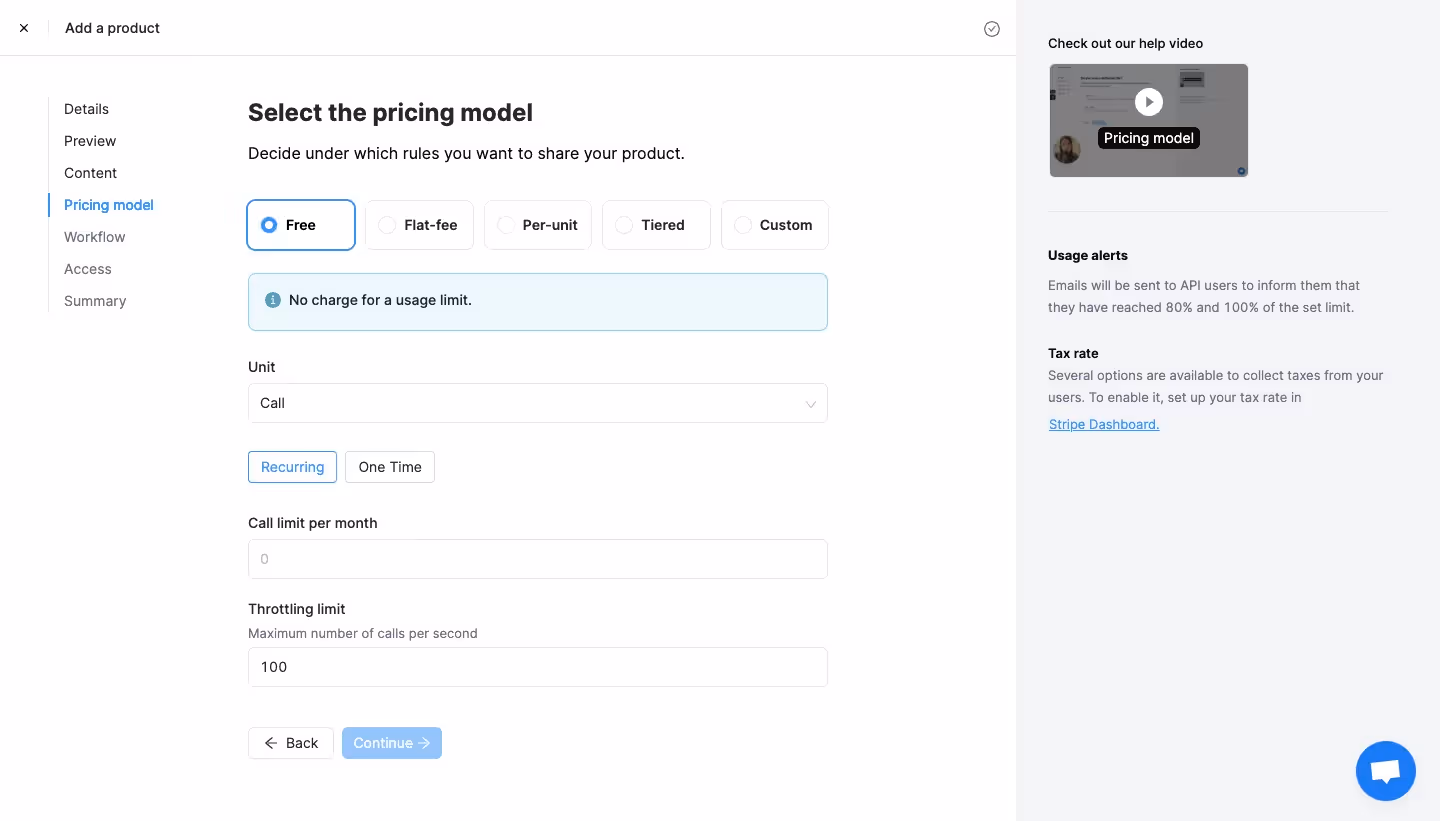Click the Back button
The height and width of the screenshot is (821, 1440).
coord(291,743)
